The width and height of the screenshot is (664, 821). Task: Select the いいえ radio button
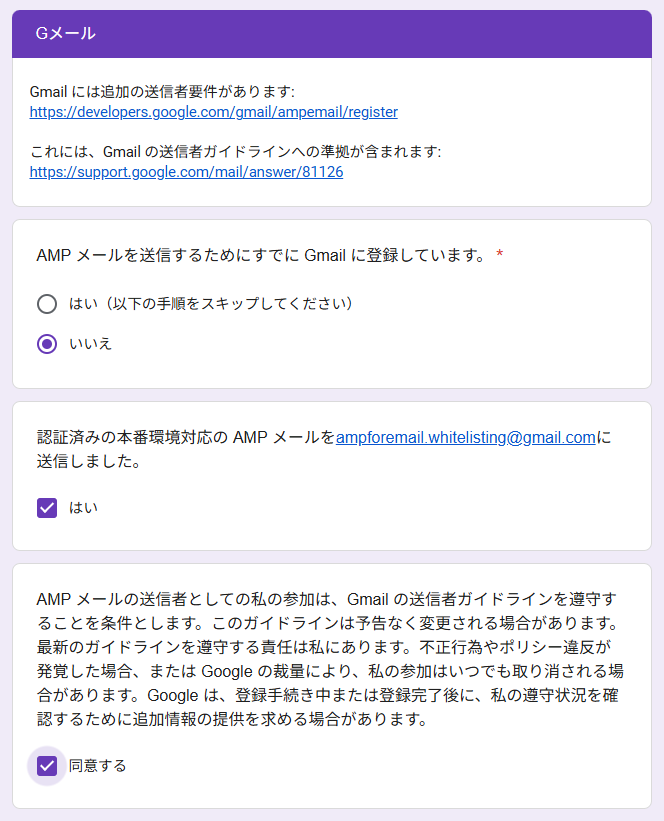[47, 344]
